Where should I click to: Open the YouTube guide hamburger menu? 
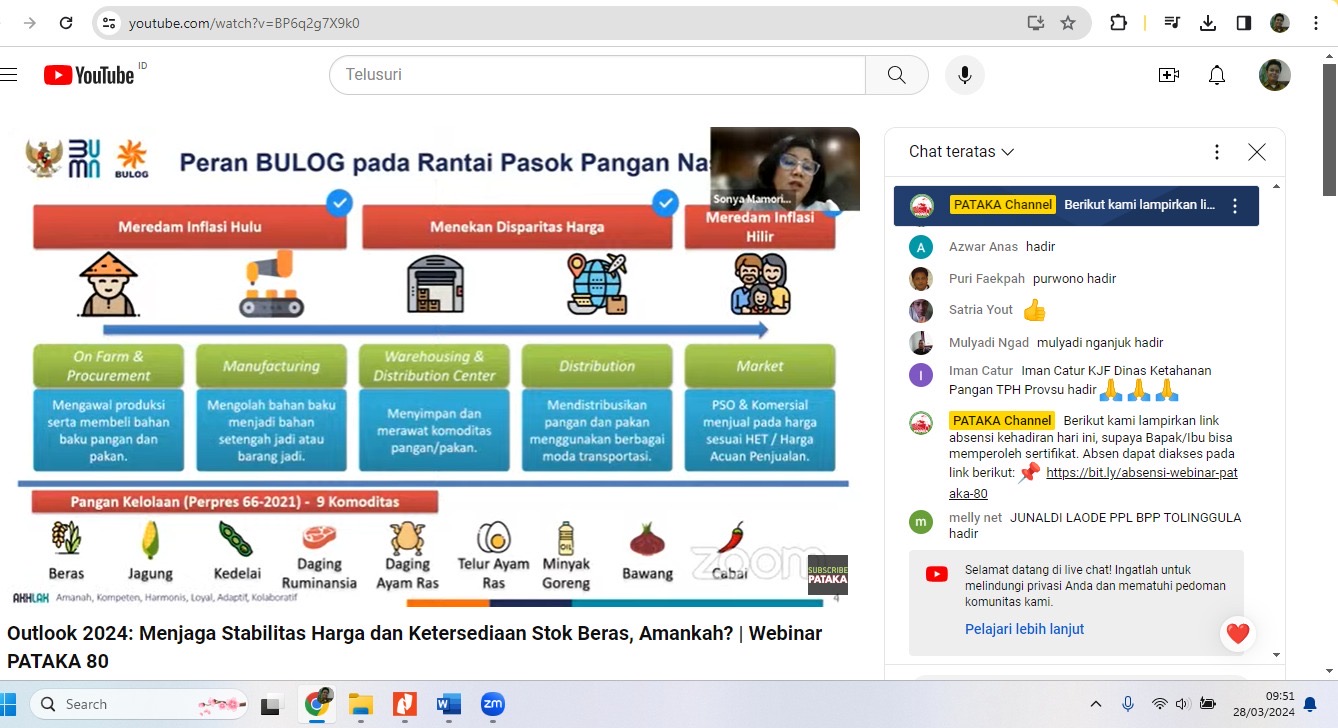[x=9, y=75]
